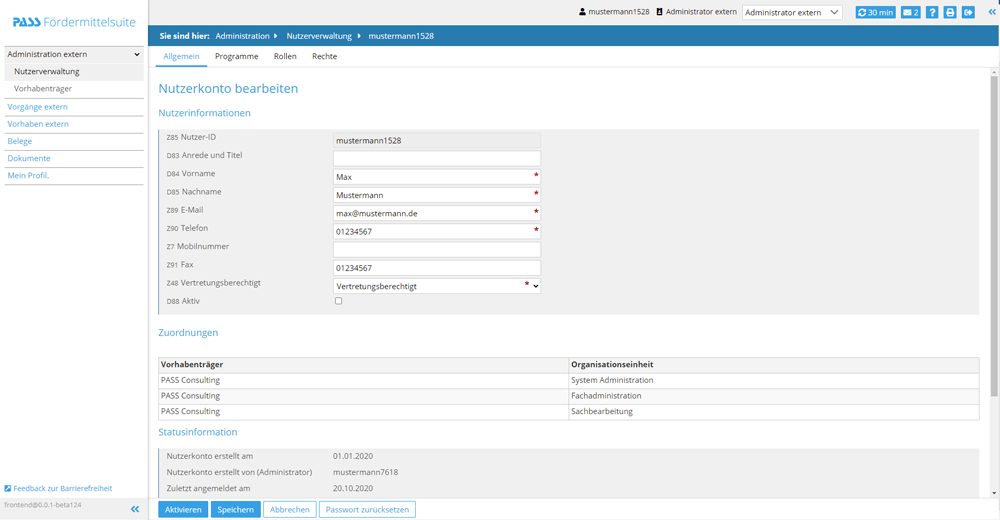Click the Passwort zurücksetzen button

[x=367, y=509]
